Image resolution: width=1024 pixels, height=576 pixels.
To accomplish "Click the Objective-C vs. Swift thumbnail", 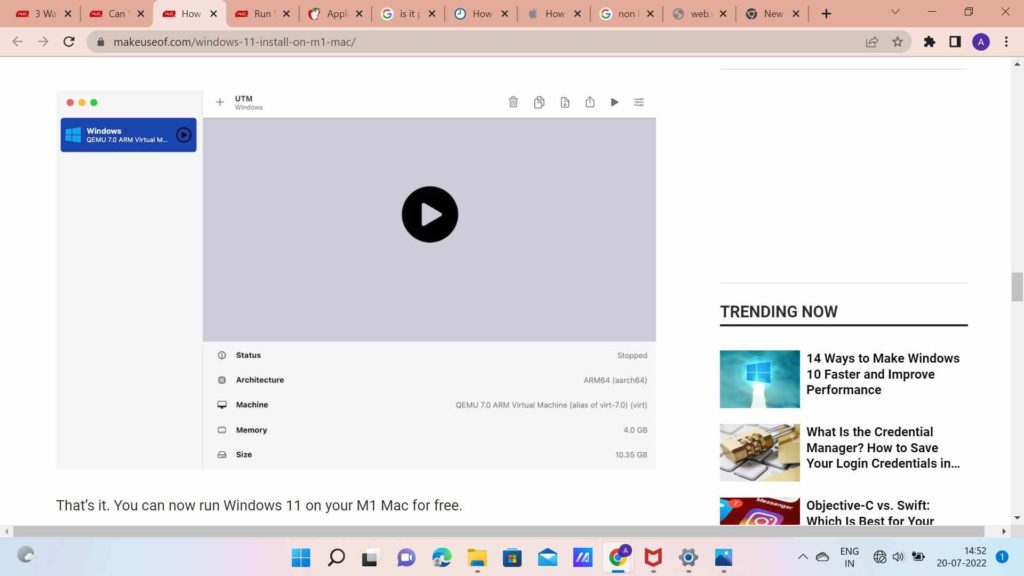I will click(760, 511).
